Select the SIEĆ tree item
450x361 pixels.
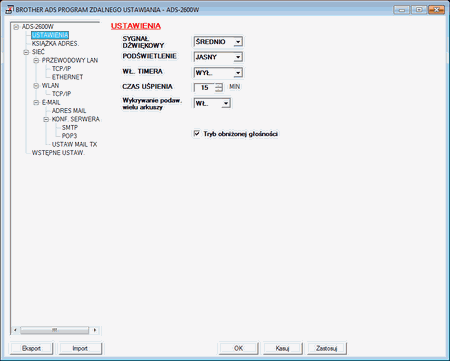point(38,52)
